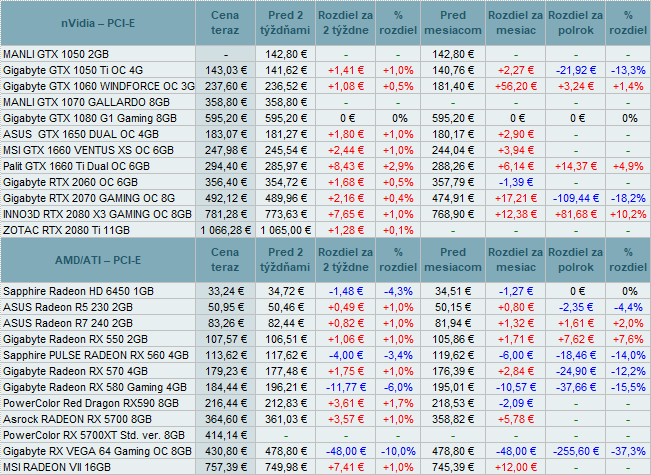This screenshot has width=651, height=475.
Task: Select ASUS GTX 1650 DUAL OC 4GB name
Action: [x=81, y=134]
